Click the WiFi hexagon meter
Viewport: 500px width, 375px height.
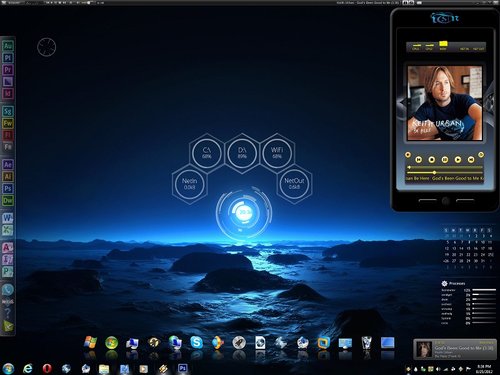tap(277, 153)
